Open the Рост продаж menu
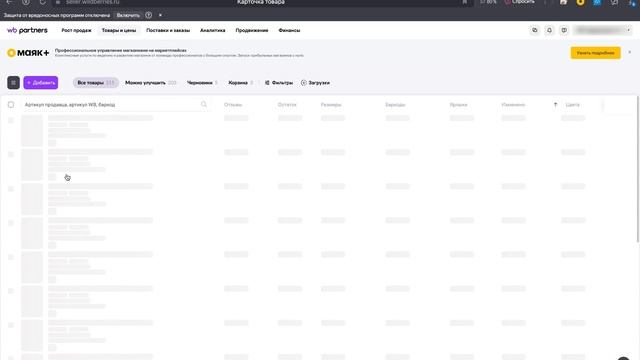640x360 pixels. tap(76, 30)
